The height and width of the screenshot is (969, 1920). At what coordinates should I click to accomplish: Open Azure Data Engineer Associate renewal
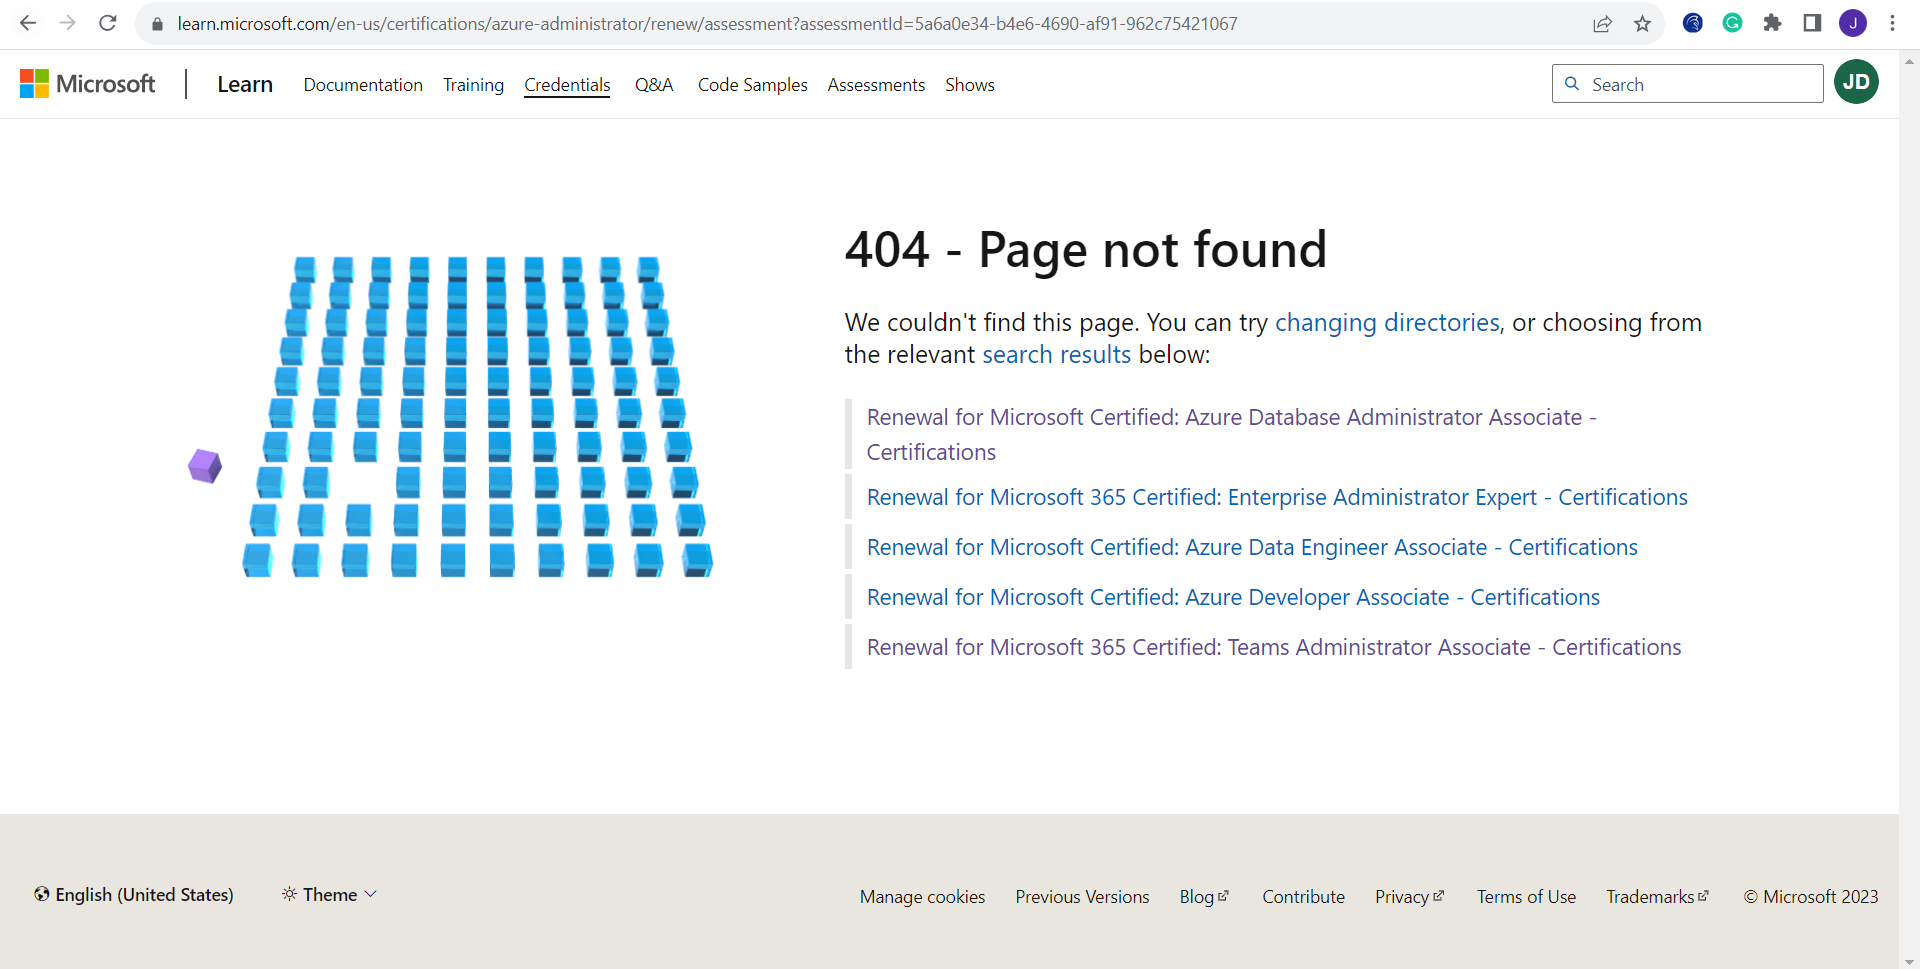1252,547
